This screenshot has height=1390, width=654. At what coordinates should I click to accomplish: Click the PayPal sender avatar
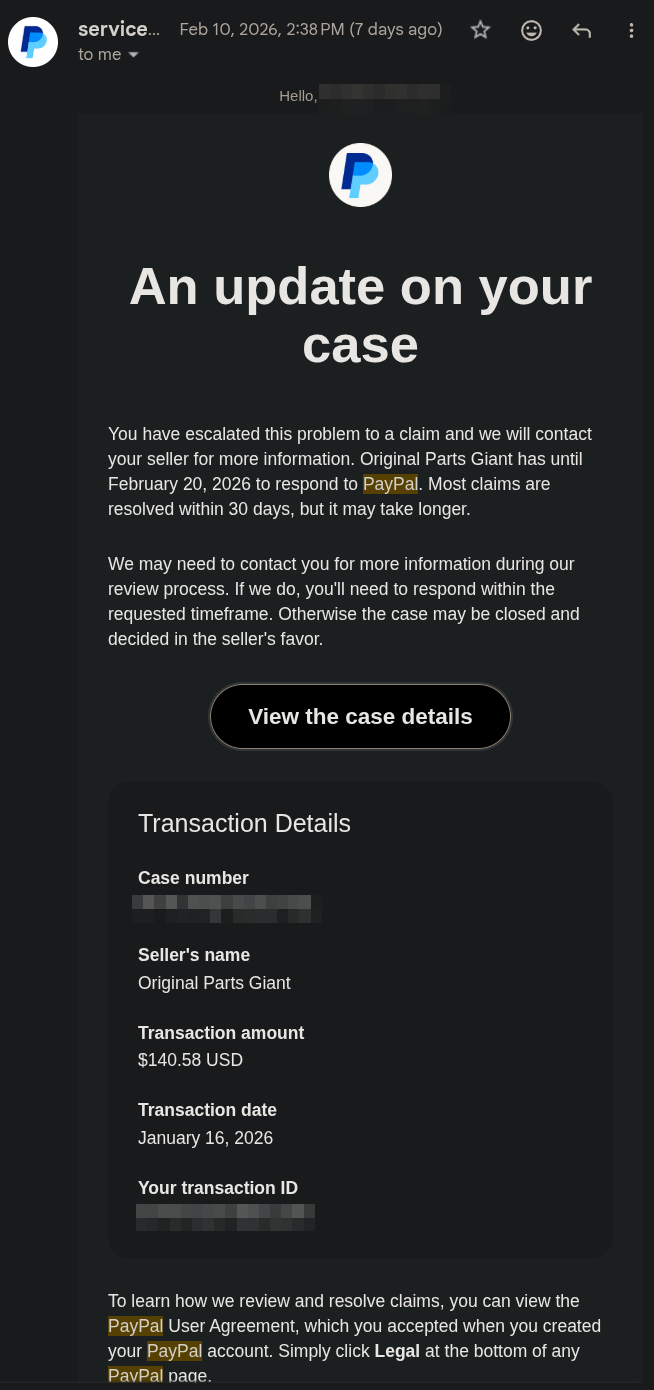pyautogui.click(x=33, y=42)
